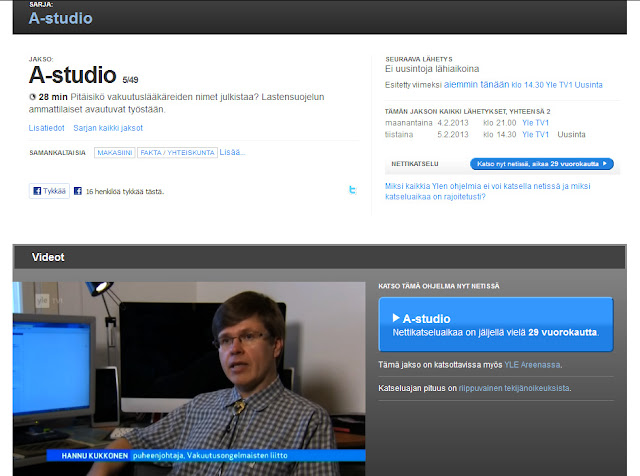The image size is (640, 476).
Task: Select the MAKASIINI category tag
Action: click(115, 152)
